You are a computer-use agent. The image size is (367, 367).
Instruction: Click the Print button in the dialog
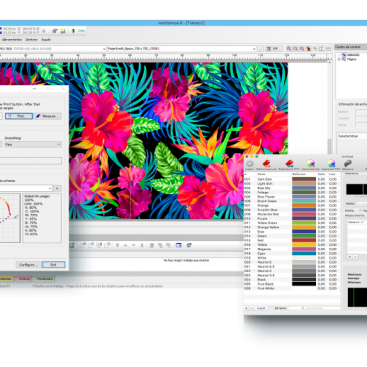pyautogui.click(x=19, y=116)
